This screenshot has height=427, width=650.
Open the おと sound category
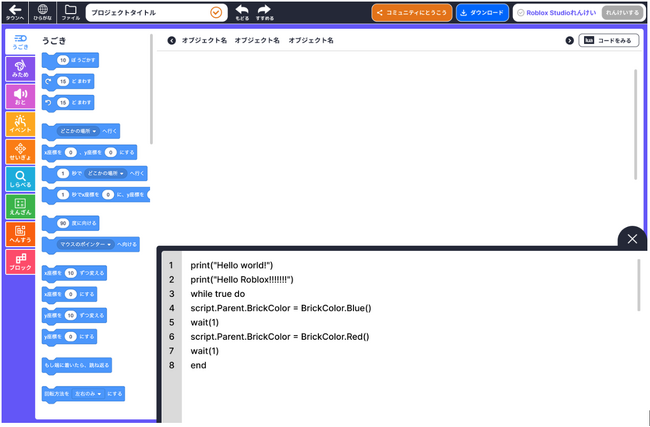click(20, 96)
